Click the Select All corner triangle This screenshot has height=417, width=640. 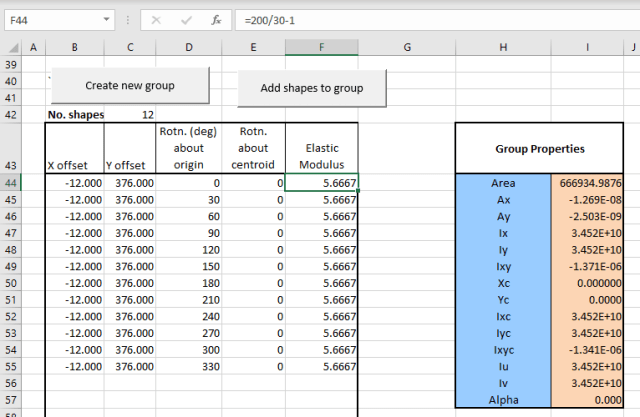pos(10,47)
